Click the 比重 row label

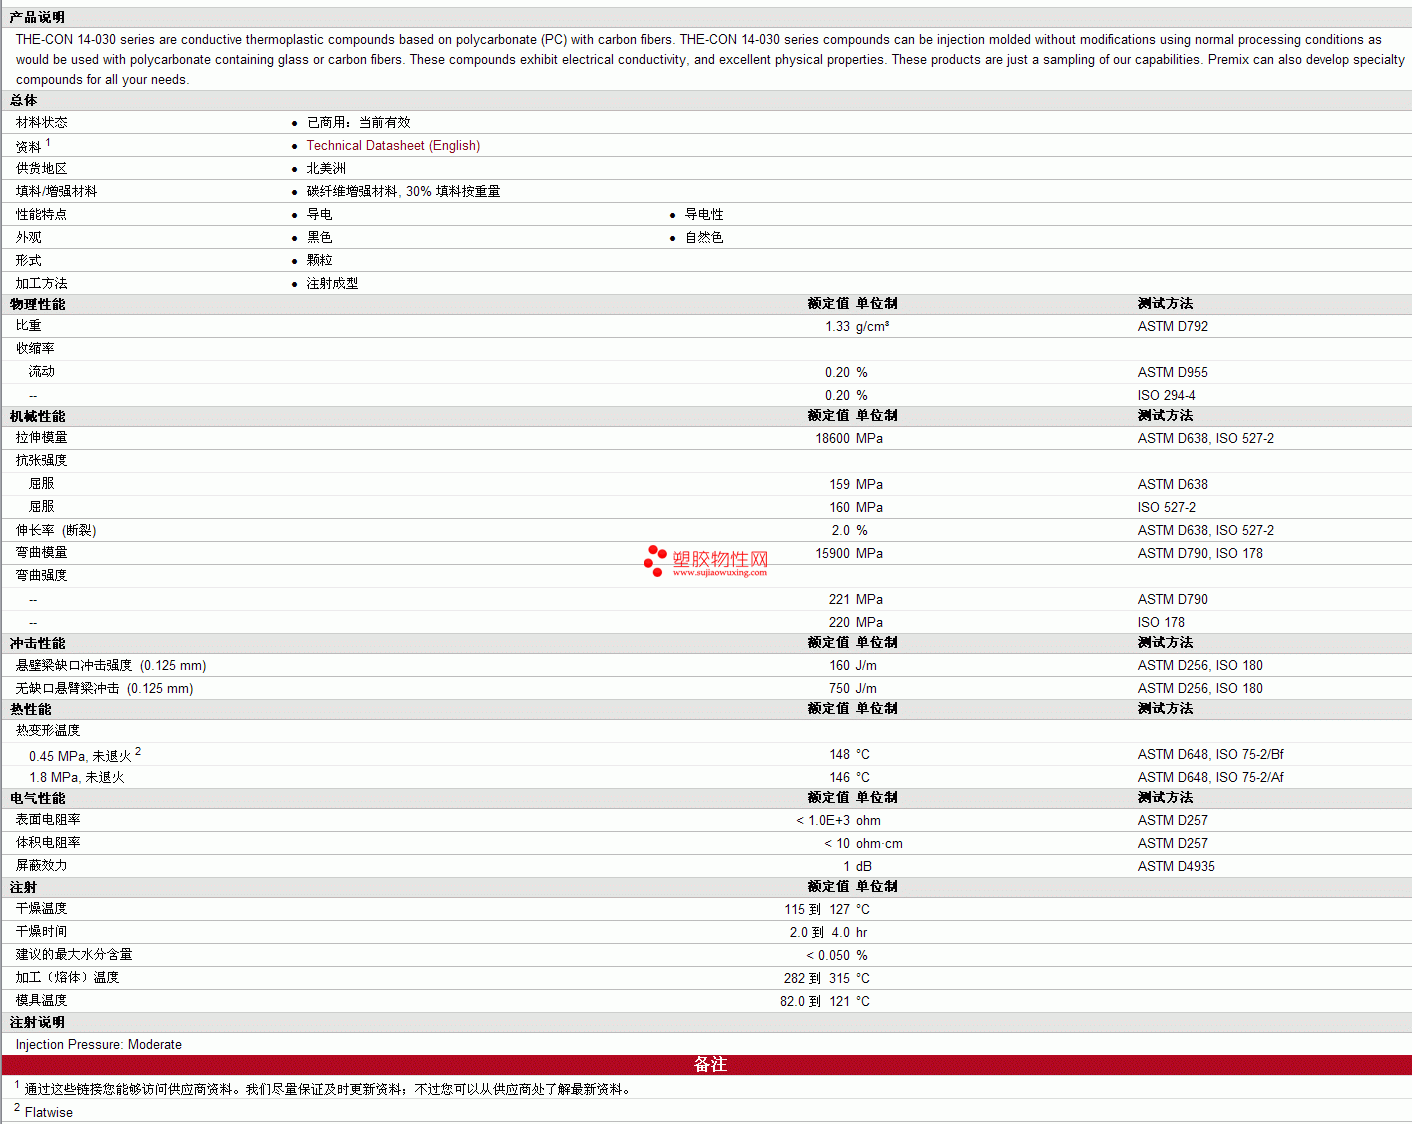[29, 326]
